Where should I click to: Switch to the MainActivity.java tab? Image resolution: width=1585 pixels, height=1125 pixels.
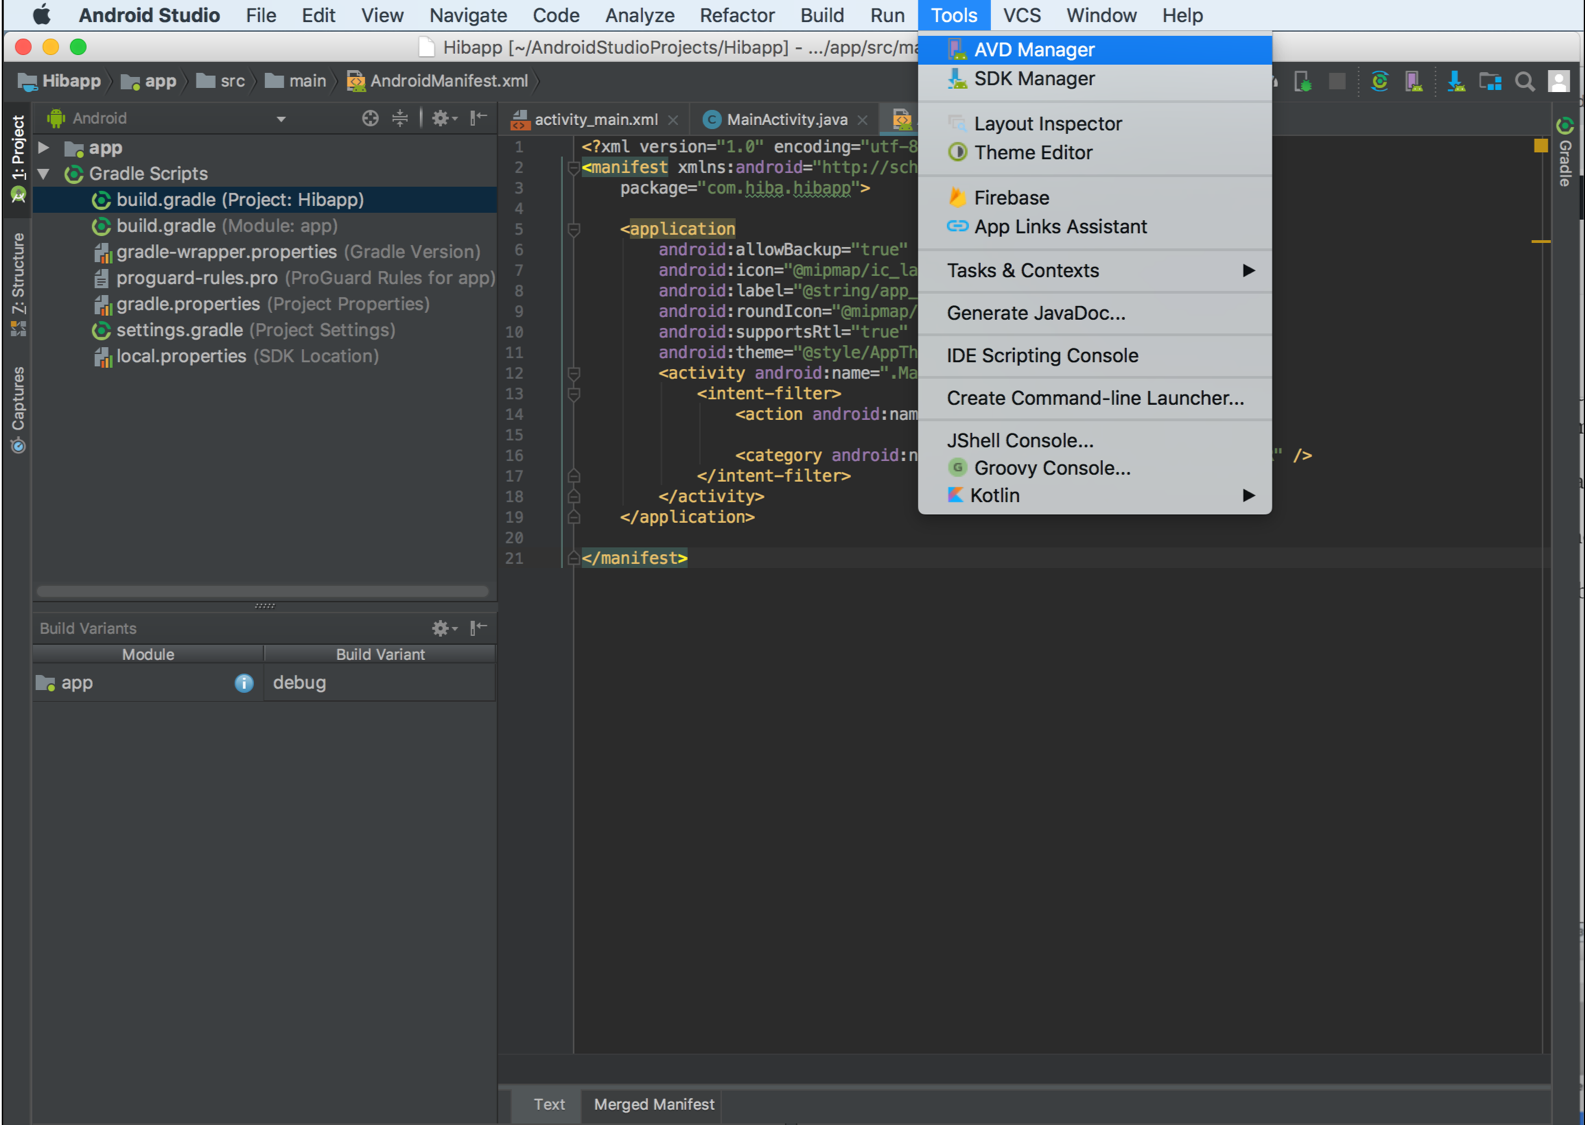[786, 120]
